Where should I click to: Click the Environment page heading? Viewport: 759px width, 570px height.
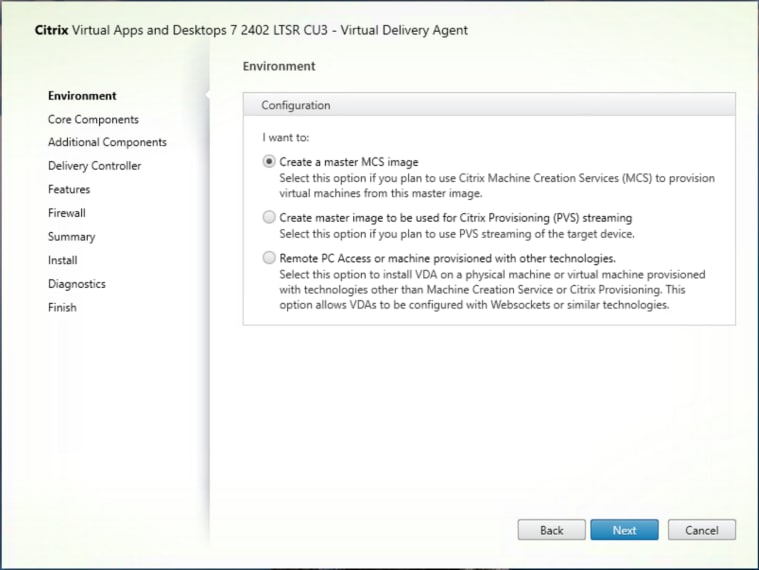tap(279, 66)
